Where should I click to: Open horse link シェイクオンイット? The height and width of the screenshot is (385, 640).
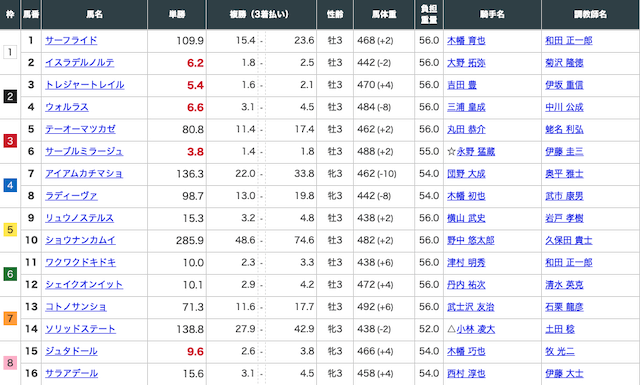tap(84, 285)
